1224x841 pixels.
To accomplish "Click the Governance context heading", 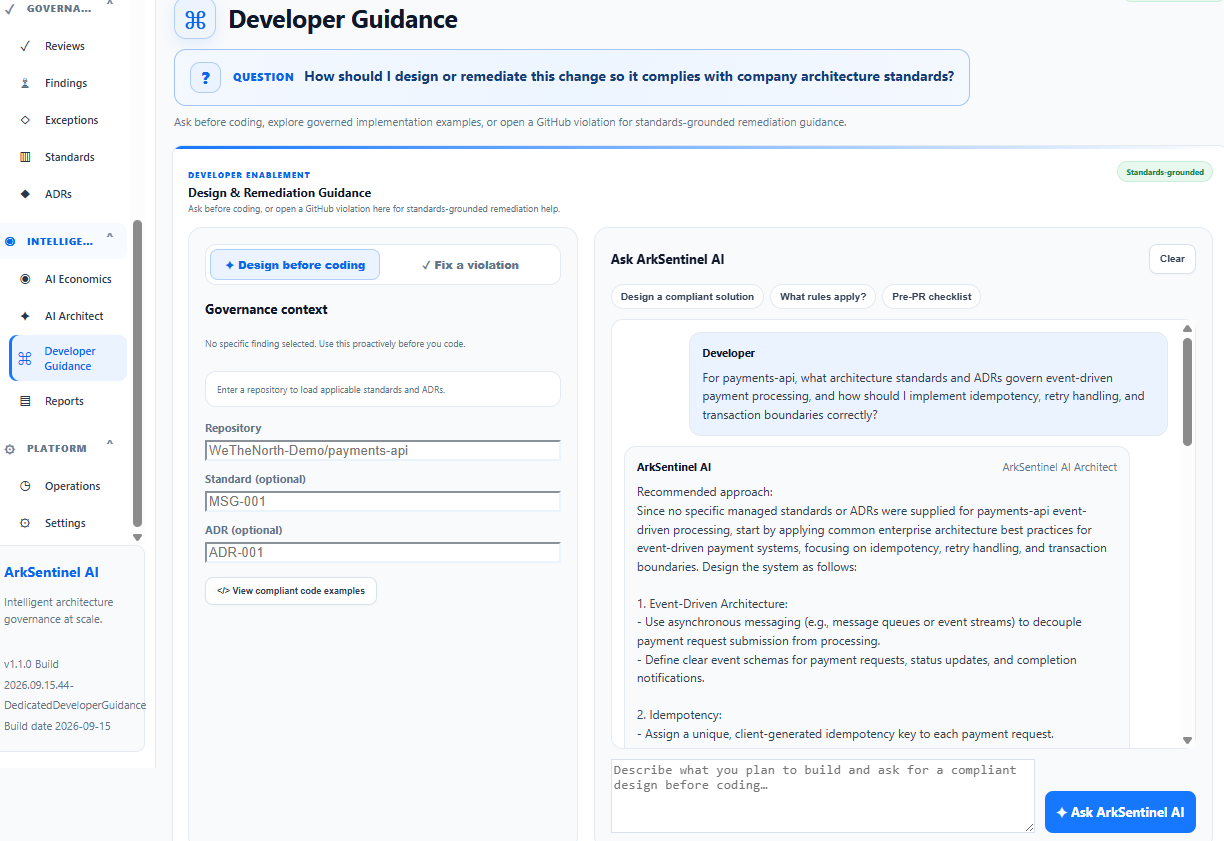I will click(266, 310).
